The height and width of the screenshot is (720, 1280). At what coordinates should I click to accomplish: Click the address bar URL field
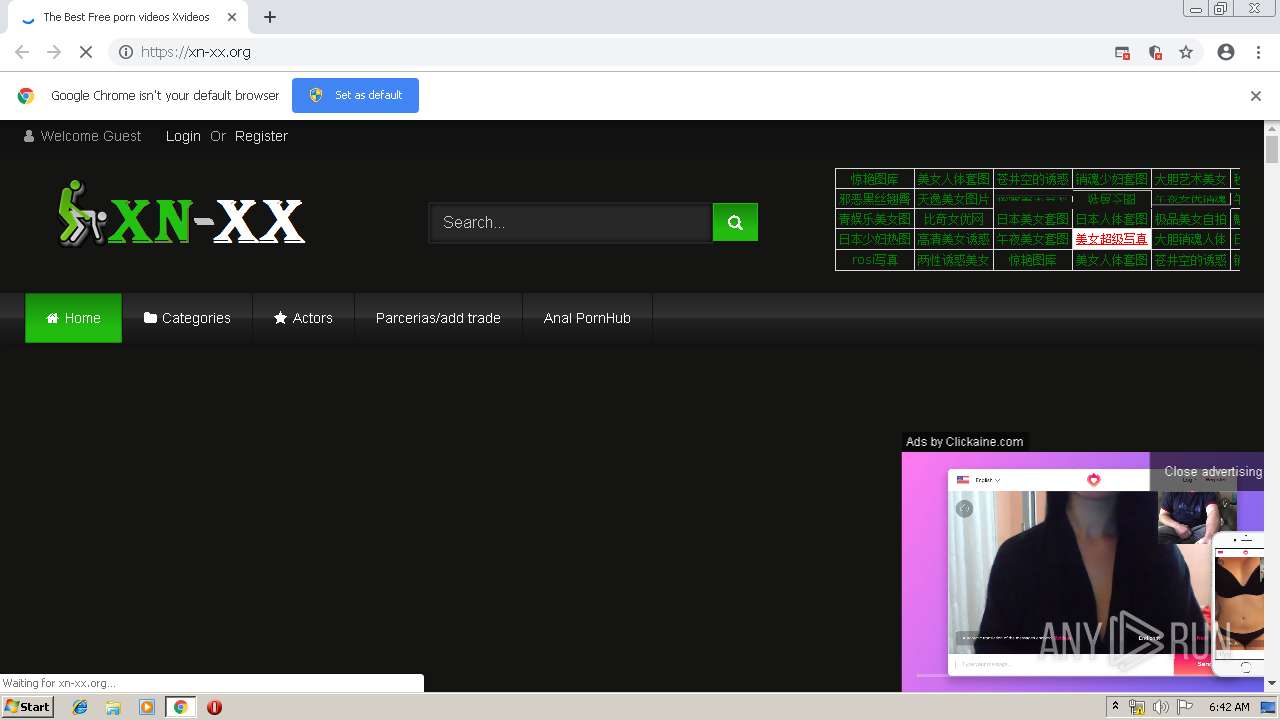pyautogui.click(x=620, y=52)
